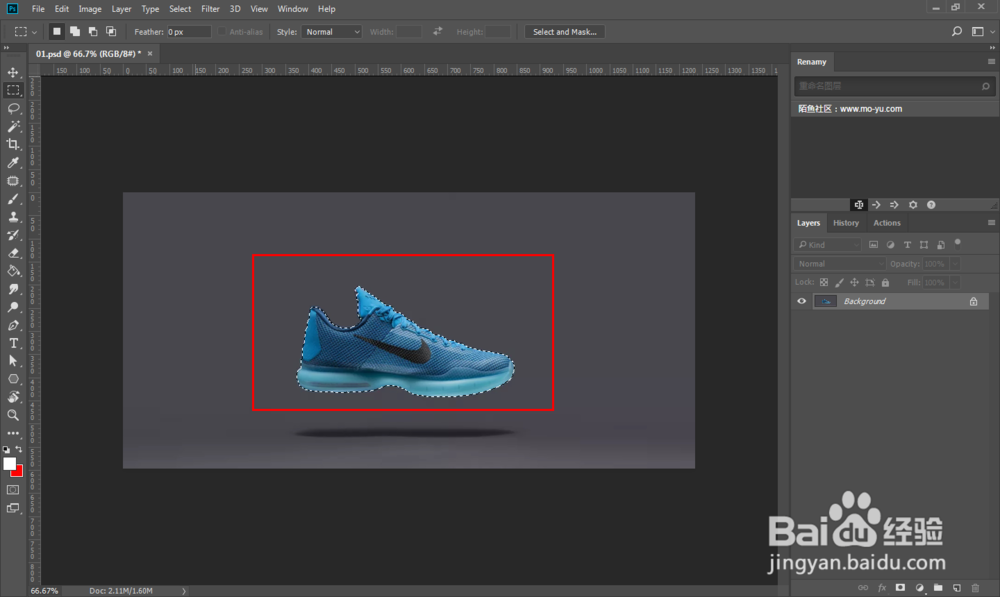
Task: Open the Fill slider dropdown arrow
Action: 955,282
